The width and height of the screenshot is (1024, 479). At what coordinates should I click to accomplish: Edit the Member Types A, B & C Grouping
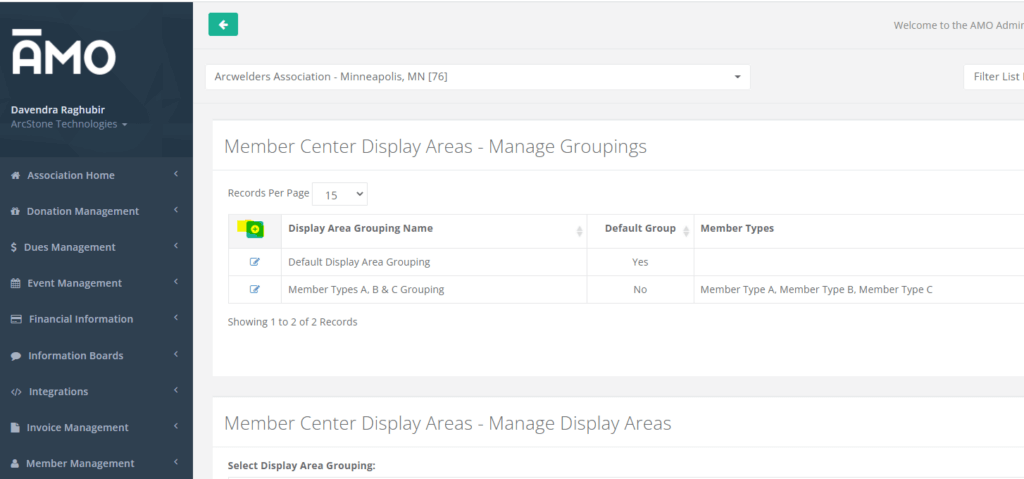click(254, 289)
